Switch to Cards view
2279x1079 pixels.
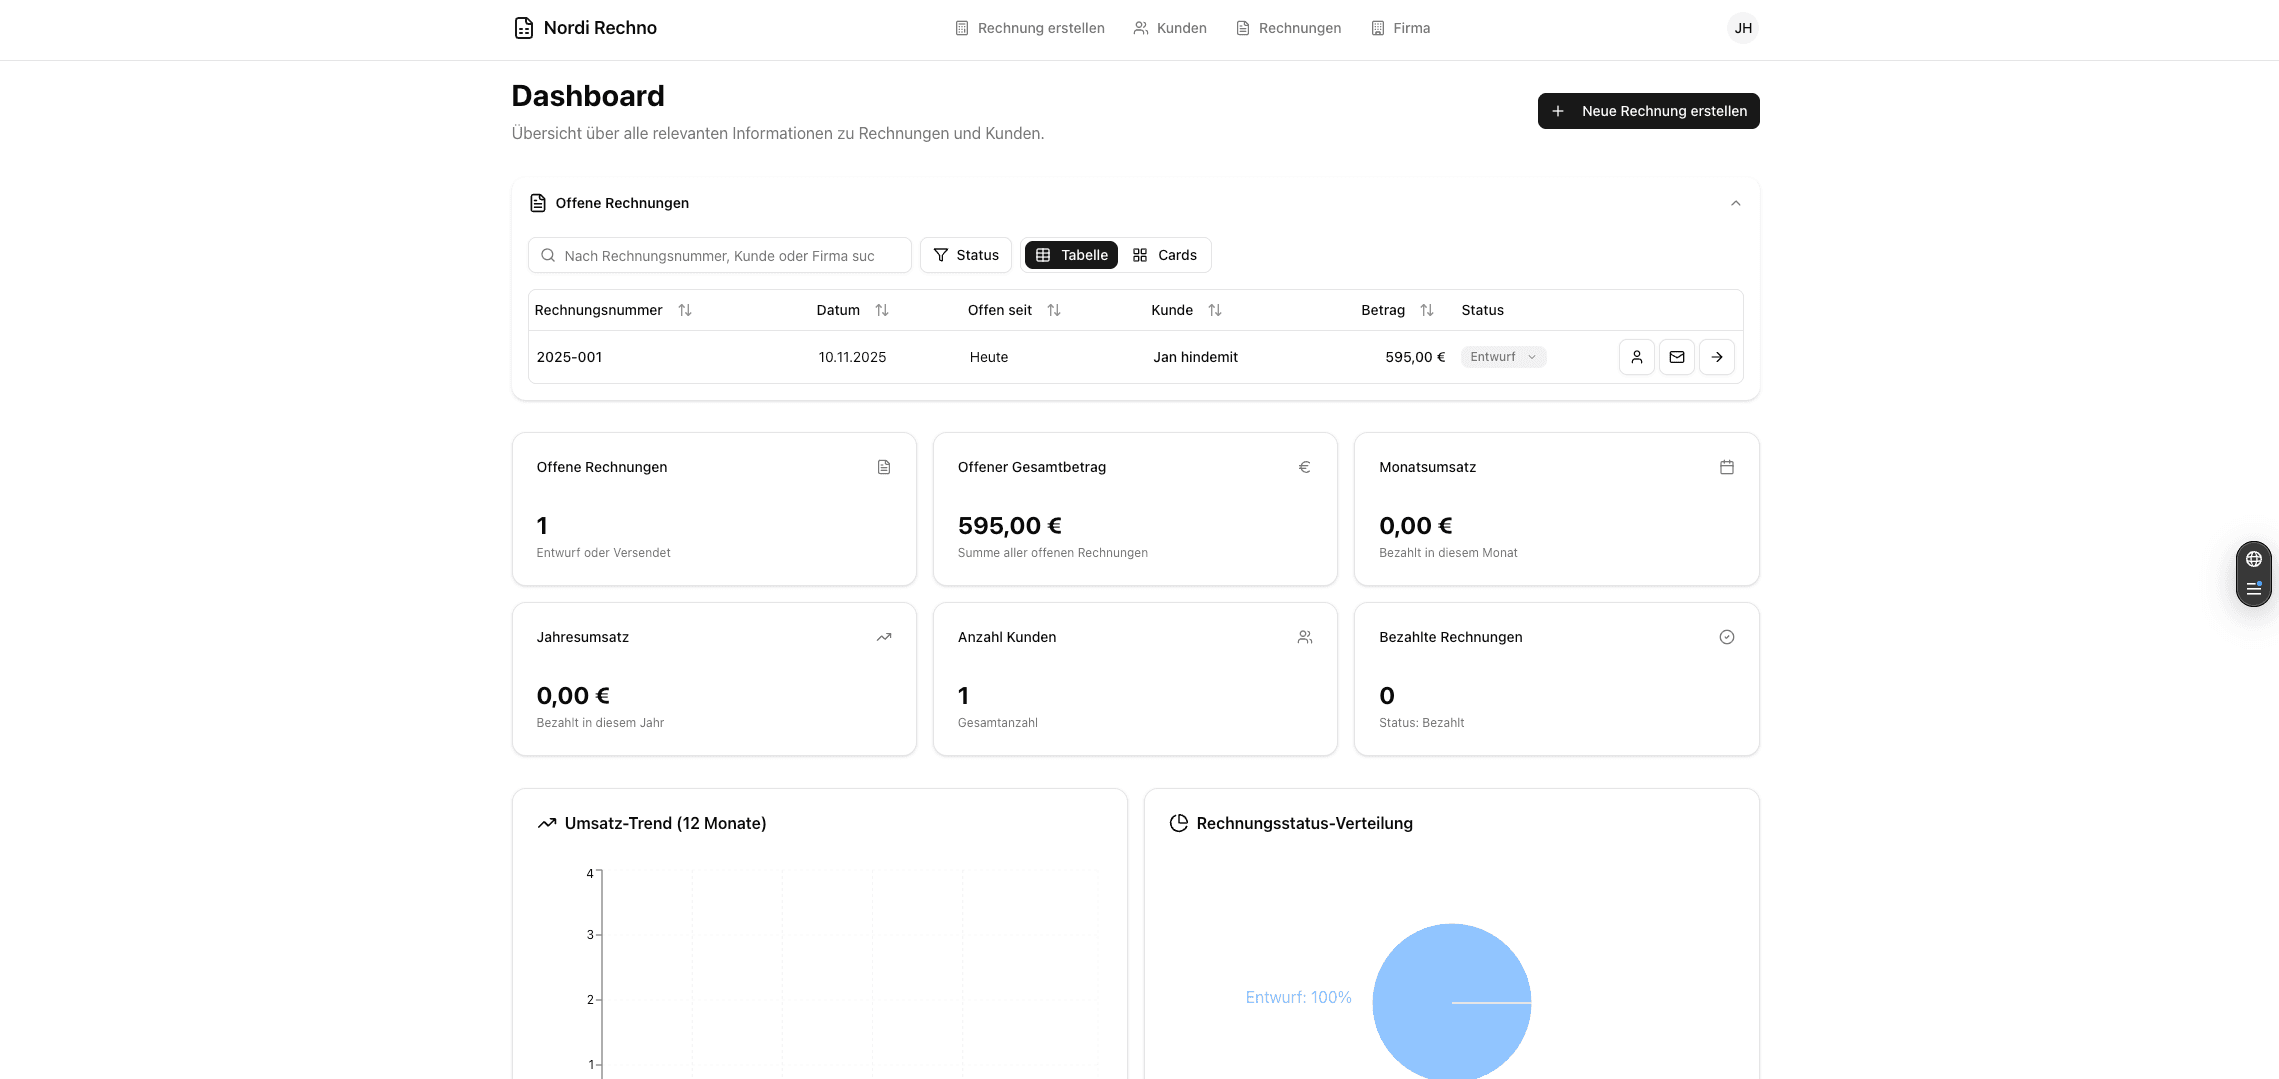coord(1164,255)
